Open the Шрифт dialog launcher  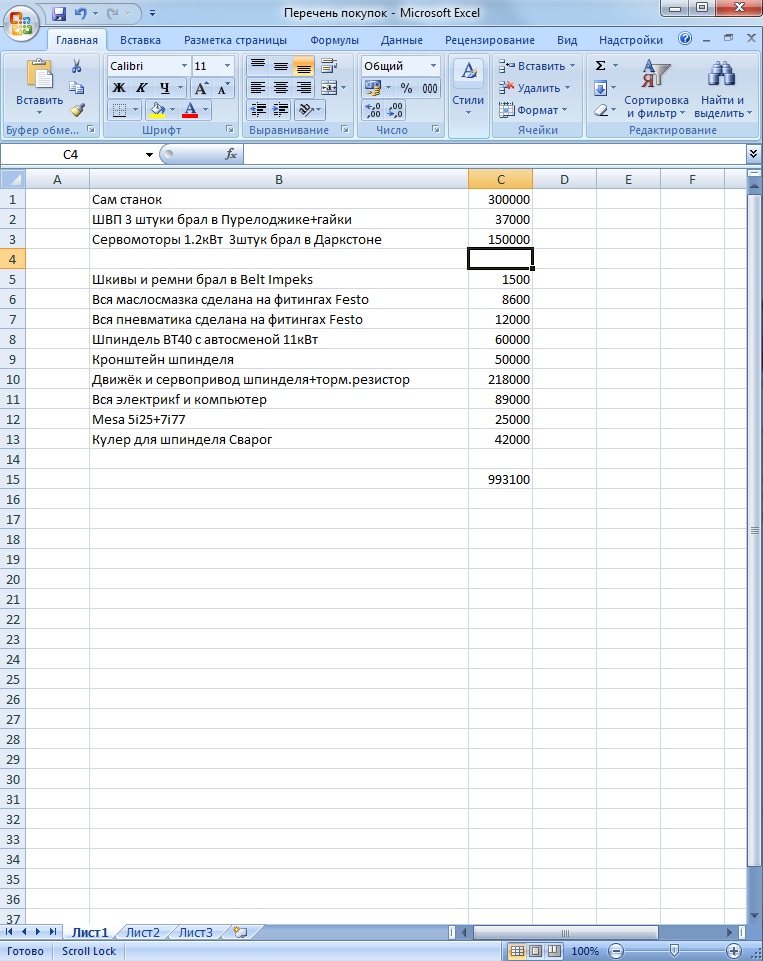(x=230, y=129)
